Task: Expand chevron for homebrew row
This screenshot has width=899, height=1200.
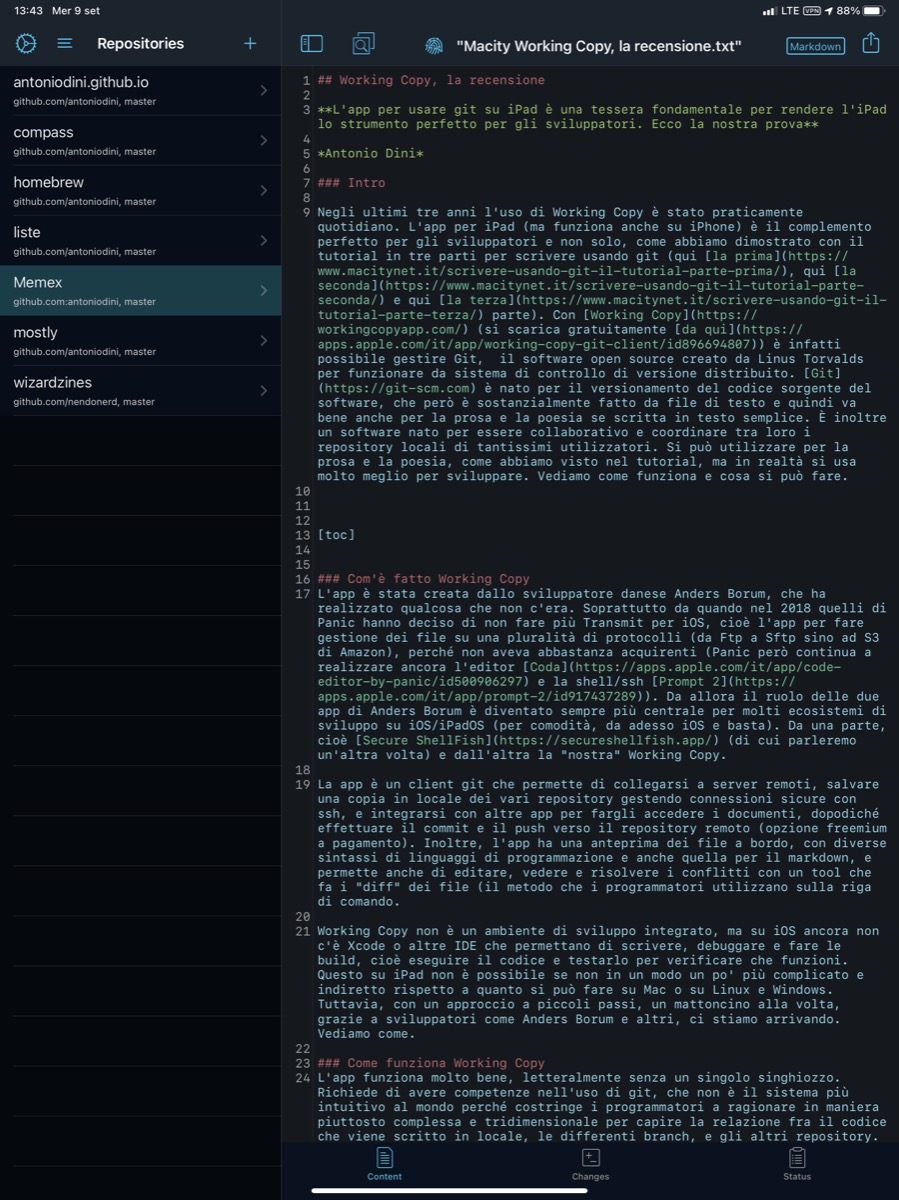Action: click(264, 190)
